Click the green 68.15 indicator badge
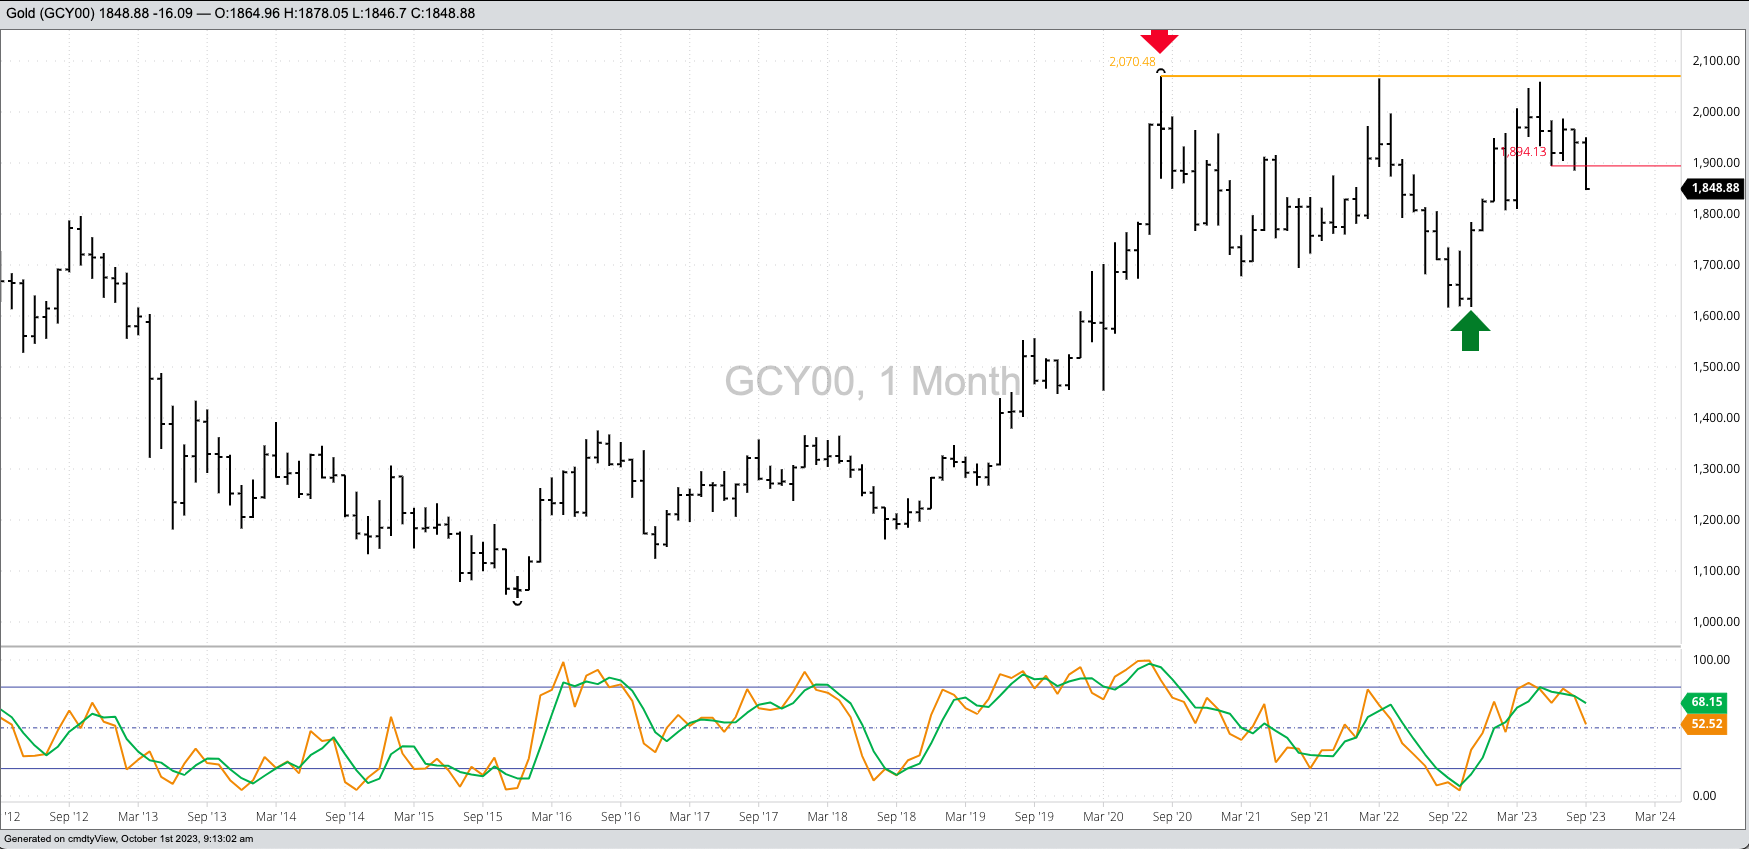Image resolution: width=1749 pixels, height=849 pixels. (1706, 702)
